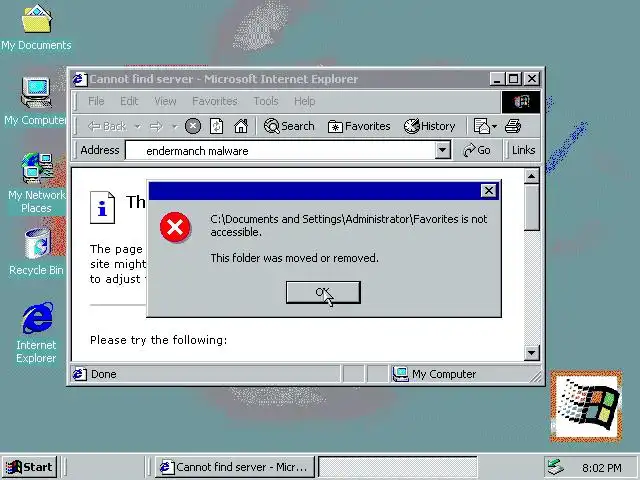Click the 'This folder was moved or removed.' message
The width and height of the screenshot is (640, 480).
(295, 258)
